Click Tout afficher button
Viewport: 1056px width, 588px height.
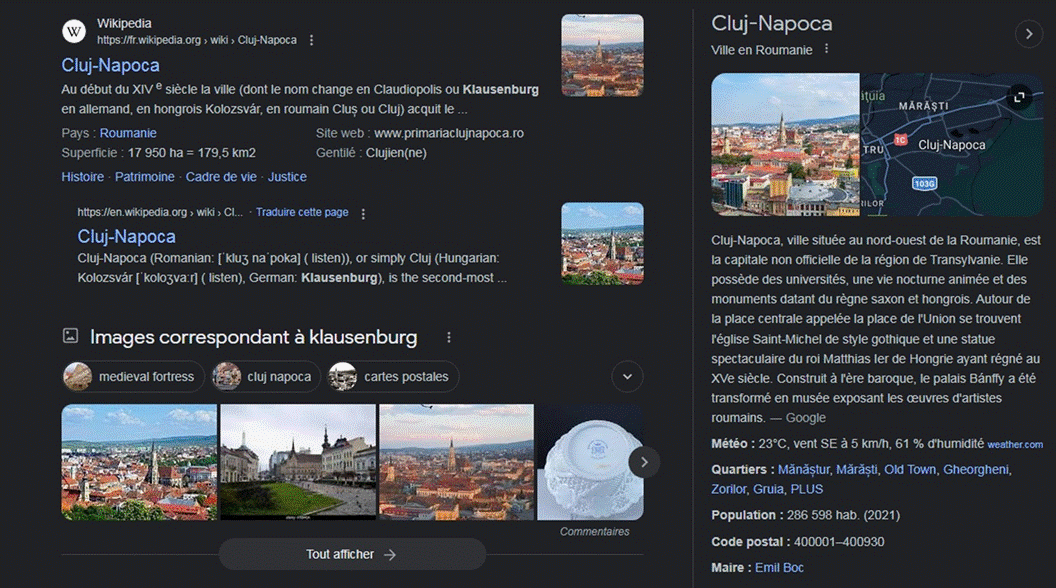(x=352, y=554)
